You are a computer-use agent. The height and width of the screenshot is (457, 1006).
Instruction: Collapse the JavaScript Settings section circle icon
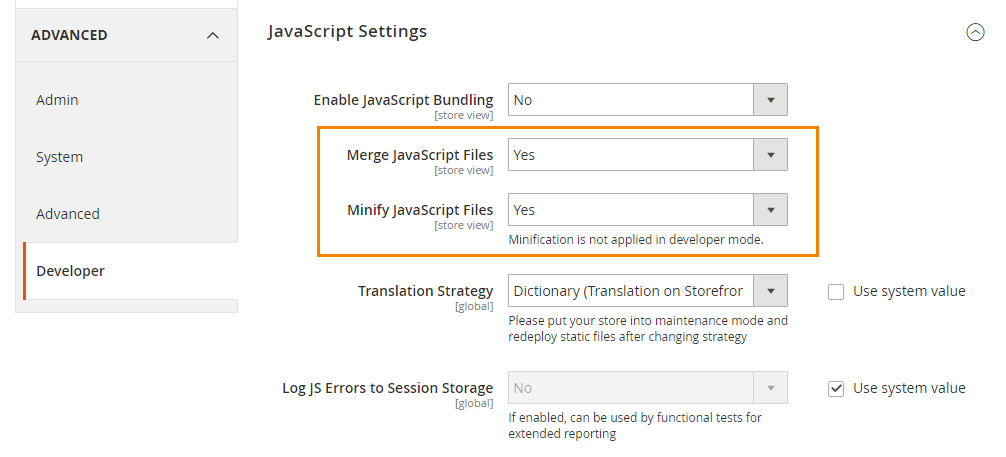(x=975, y=32)
